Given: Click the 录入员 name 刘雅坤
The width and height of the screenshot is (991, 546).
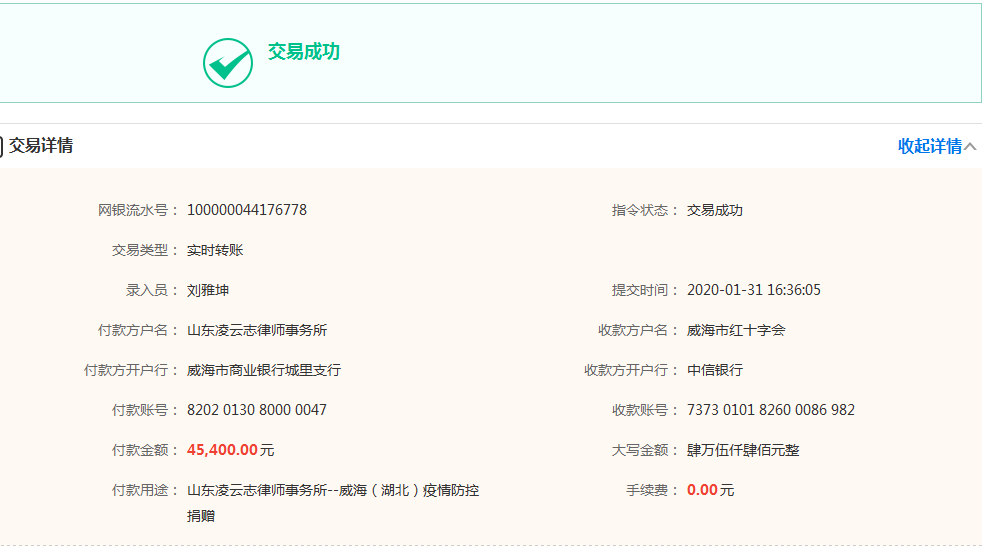Looking at the screenshot, I should click(208, 290).
